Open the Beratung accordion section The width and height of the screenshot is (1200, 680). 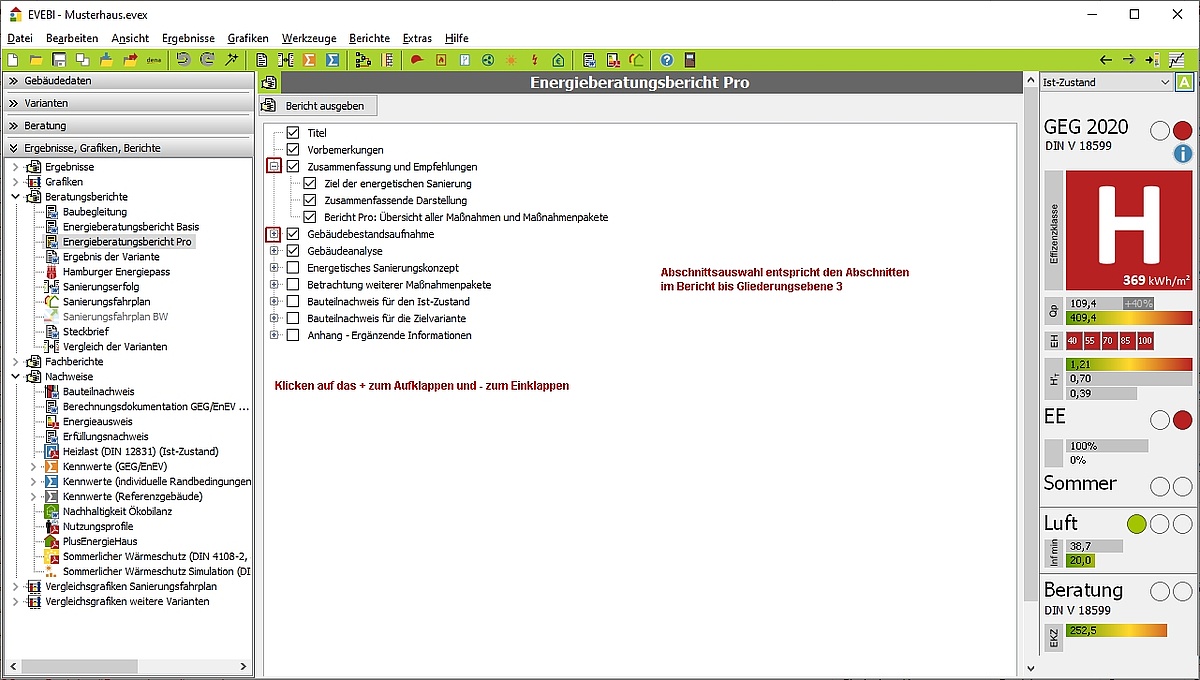tap(127, 126)
